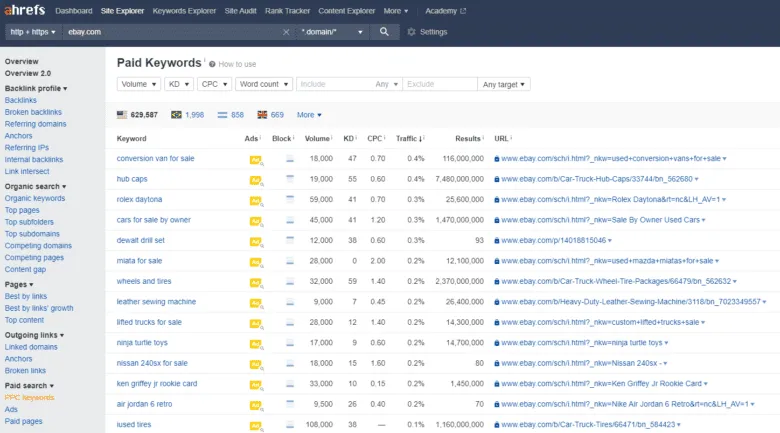Click the Block position icon for rolex daytona
Image resolution: width=780 pixels, height=433 pixels.
[x=290, y=199]
